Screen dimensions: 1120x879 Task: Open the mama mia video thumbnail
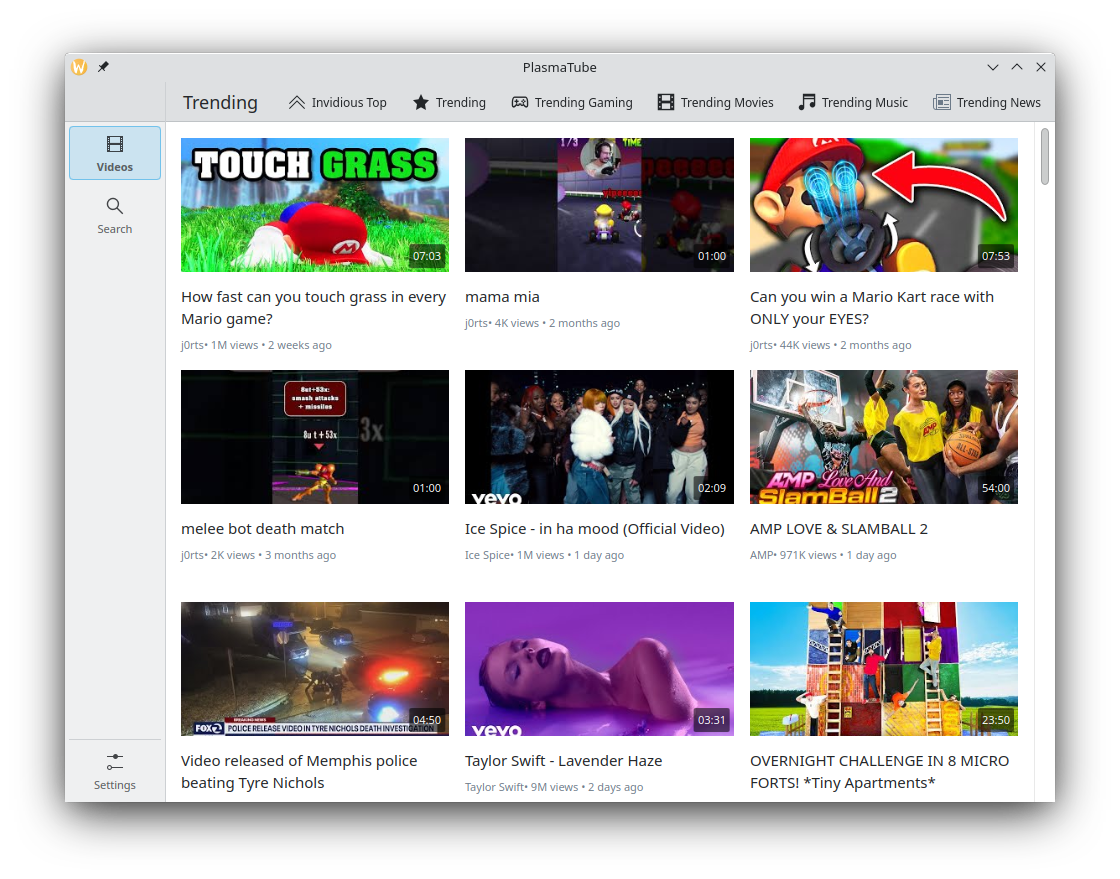(x=599, y=205)
